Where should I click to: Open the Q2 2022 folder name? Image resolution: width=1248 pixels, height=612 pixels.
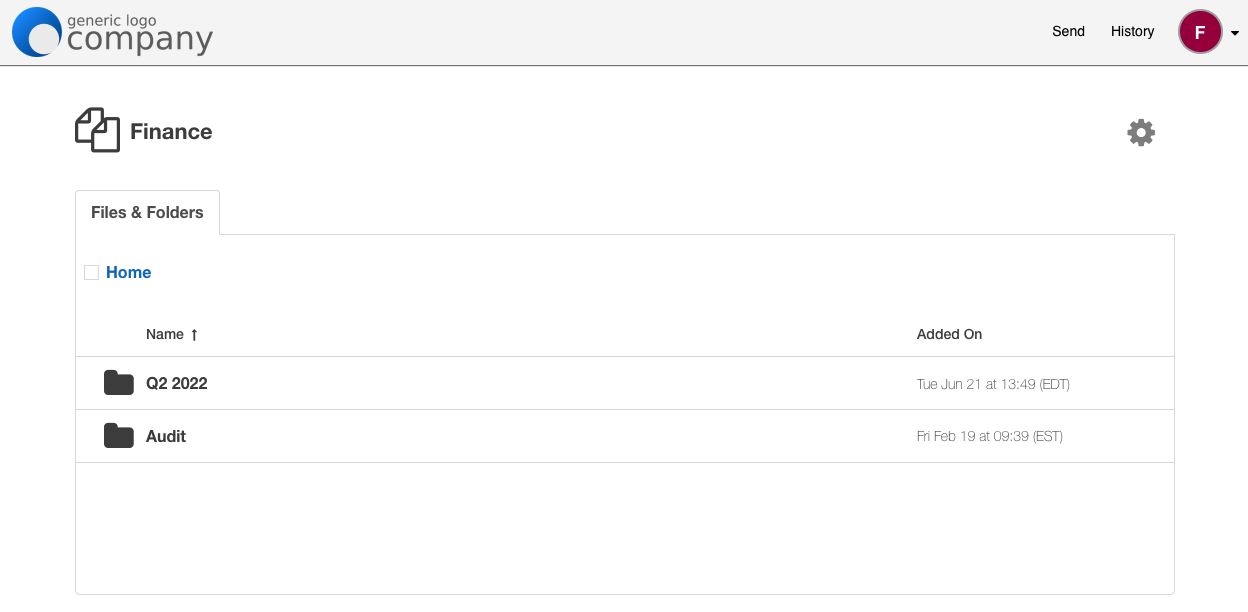(177, 383)
